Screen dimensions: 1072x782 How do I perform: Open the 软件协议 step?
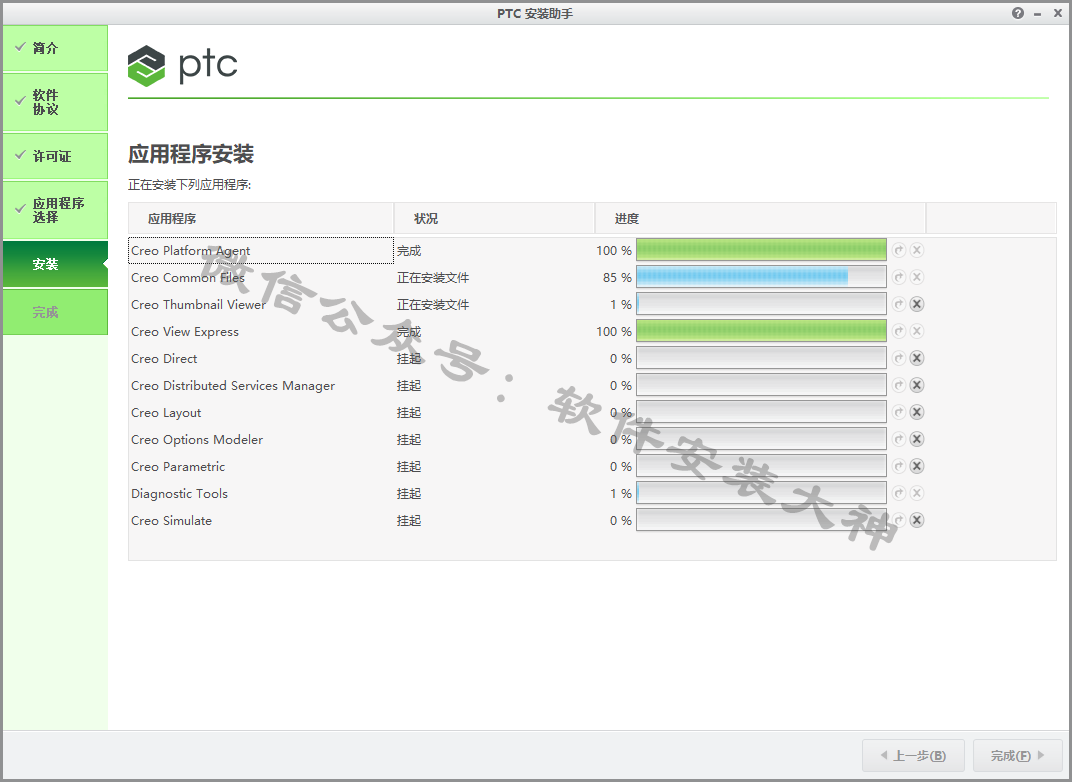pyautogui.click(x=55, y=102)
